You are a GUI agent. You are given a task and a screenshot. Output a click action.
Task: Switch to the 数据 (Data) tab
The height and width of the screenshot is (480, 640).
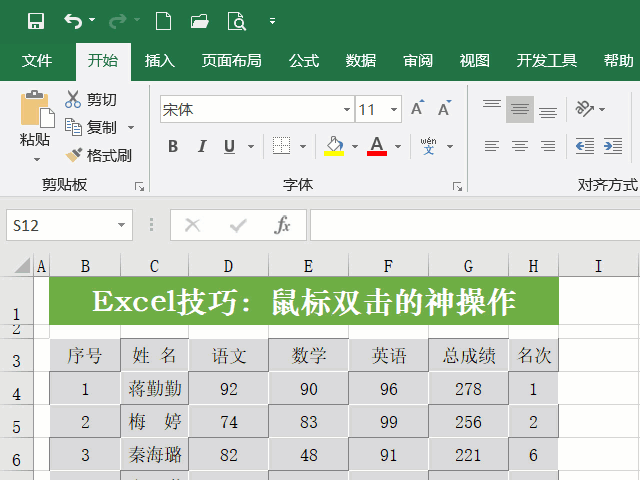pyautogui.click(x=360, y=61)
